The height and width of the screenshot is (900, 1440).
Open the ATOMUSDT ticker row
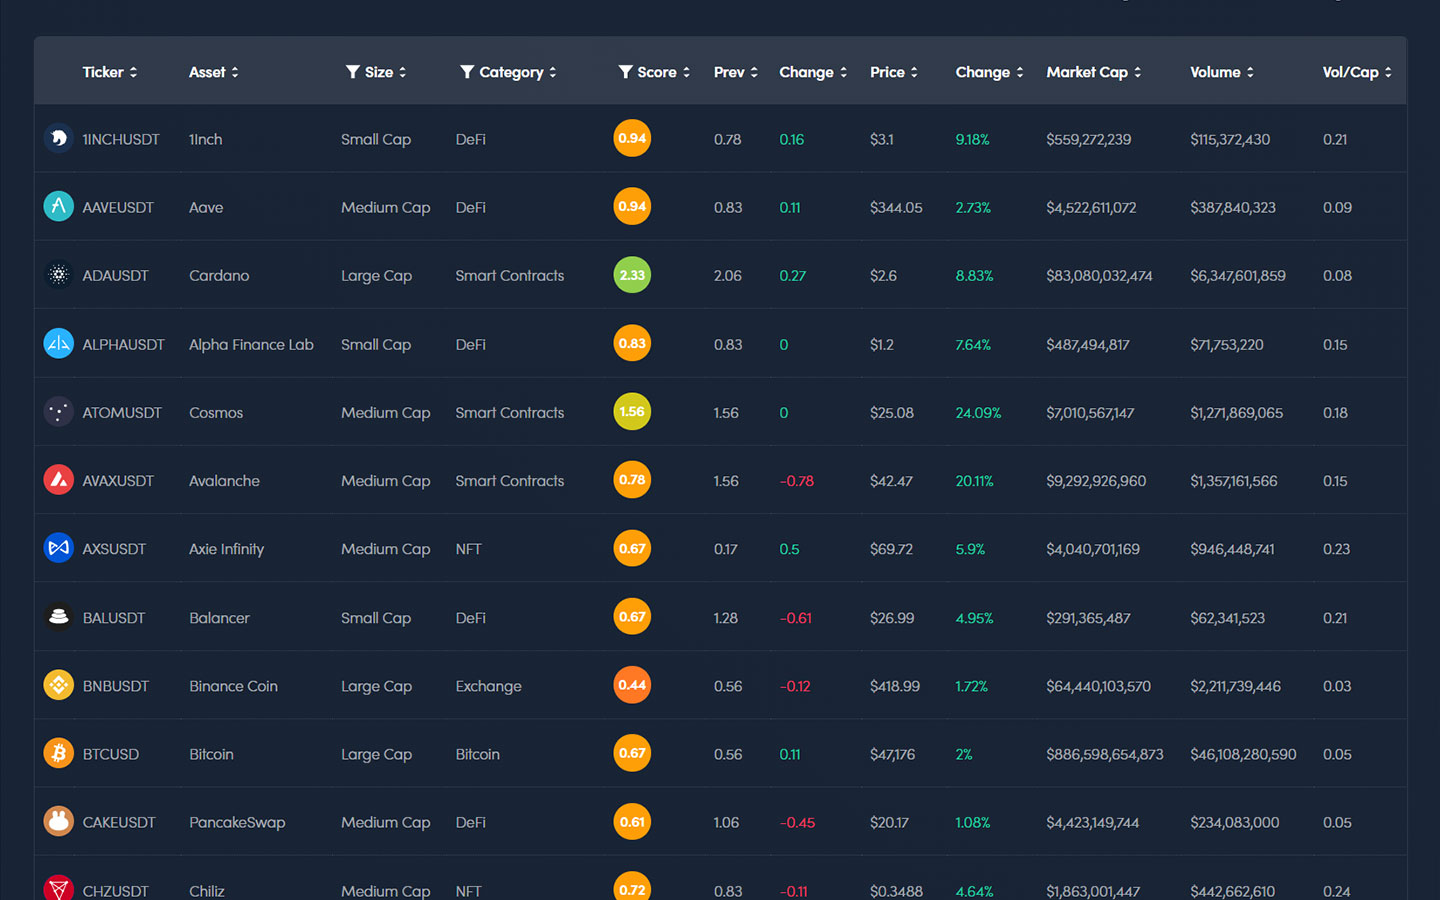coord(121,412)
